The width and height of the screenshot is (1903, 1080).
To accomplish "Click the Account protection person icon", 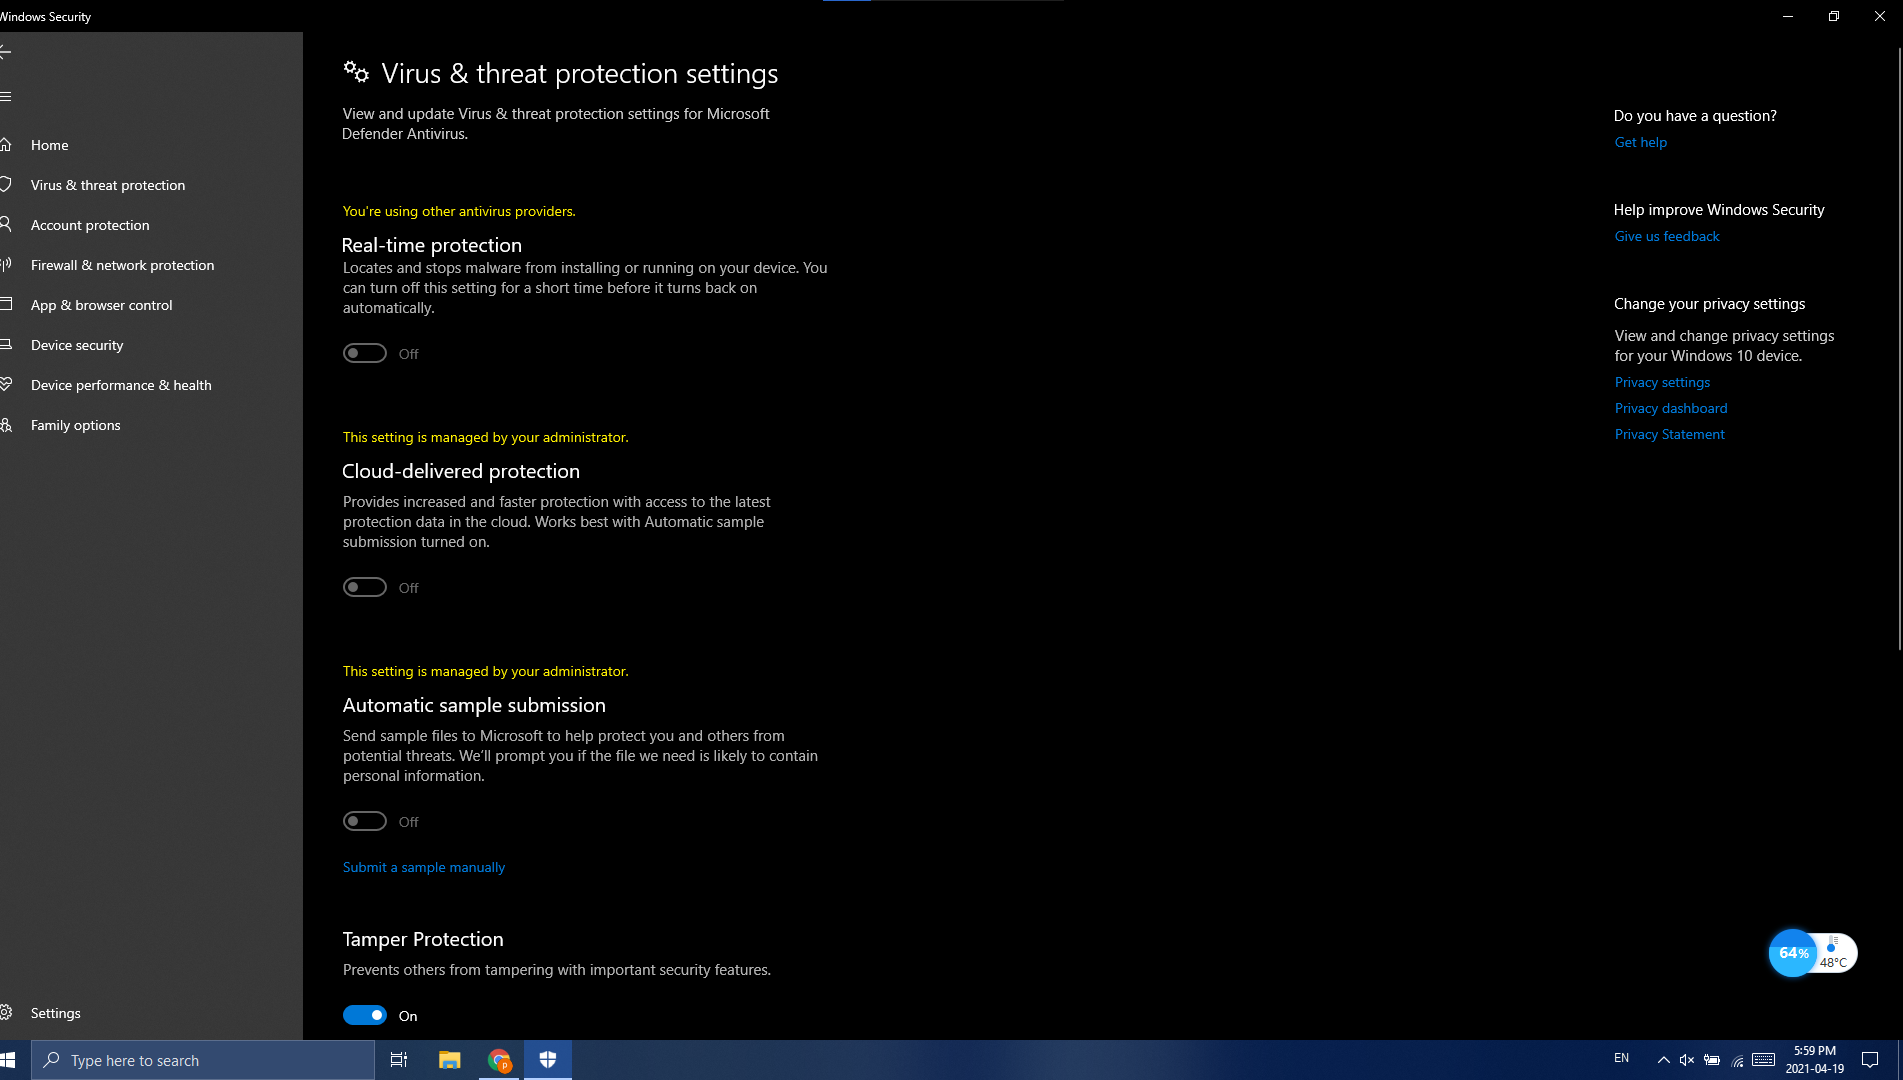I will coord(5,225).
